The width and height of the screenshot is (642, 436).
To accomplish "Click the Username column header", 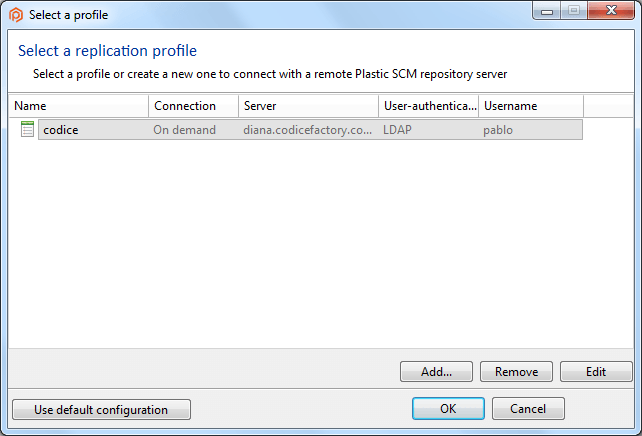I will point(531,106).
